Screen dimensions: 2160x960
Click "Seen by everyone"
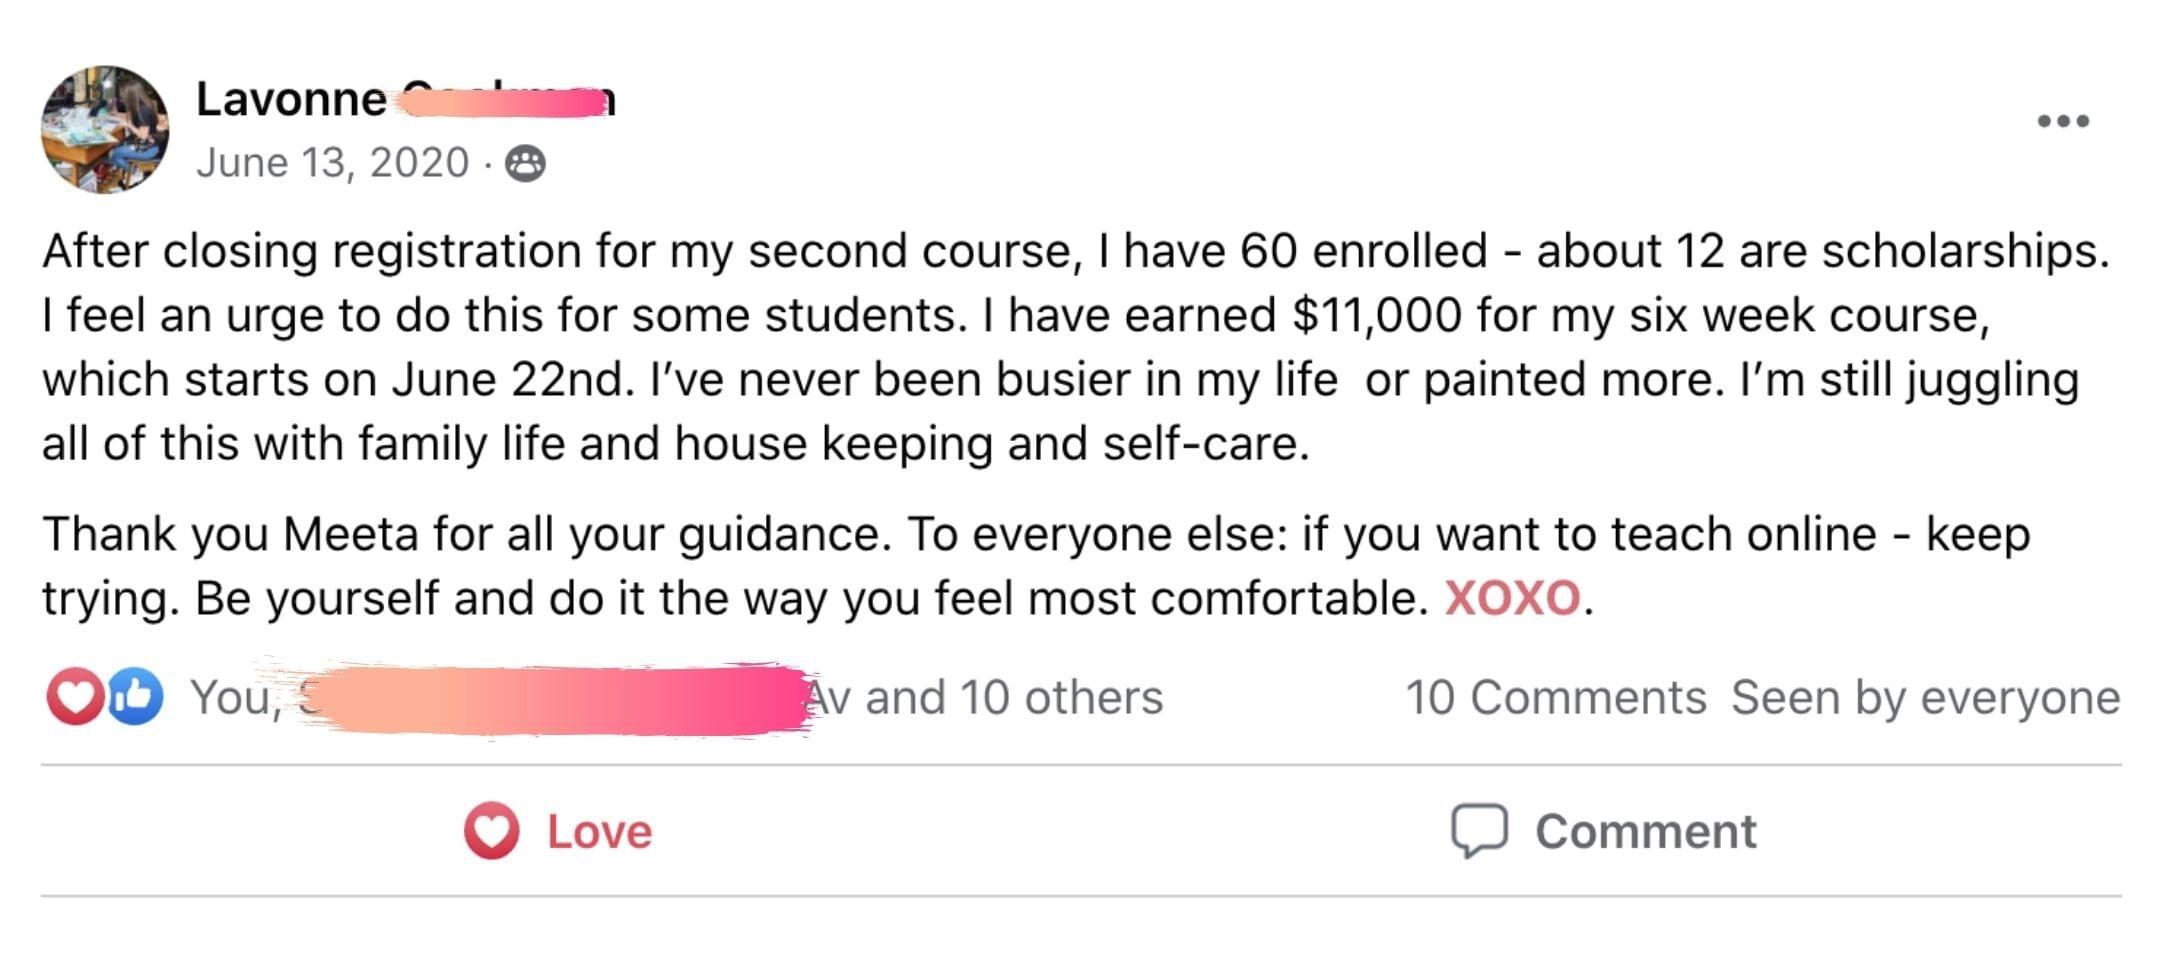click(x=1925, y=698)
